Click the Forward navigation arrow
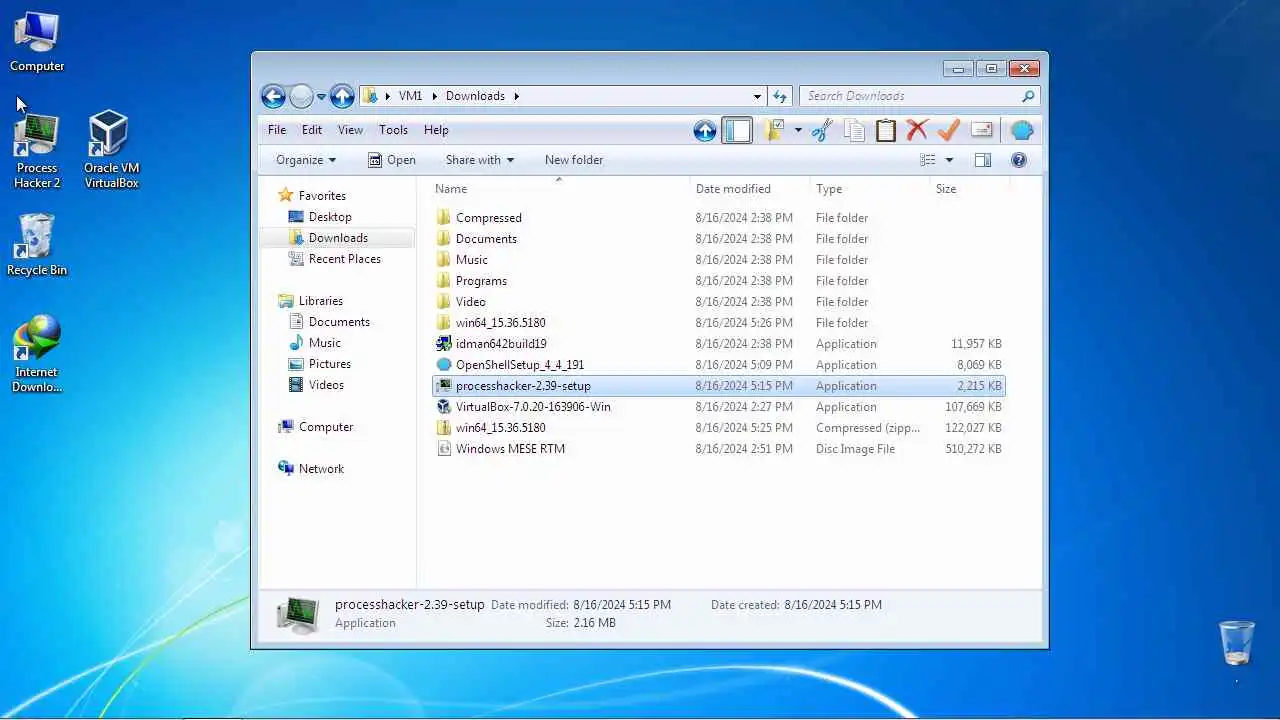 coord(301,96)
